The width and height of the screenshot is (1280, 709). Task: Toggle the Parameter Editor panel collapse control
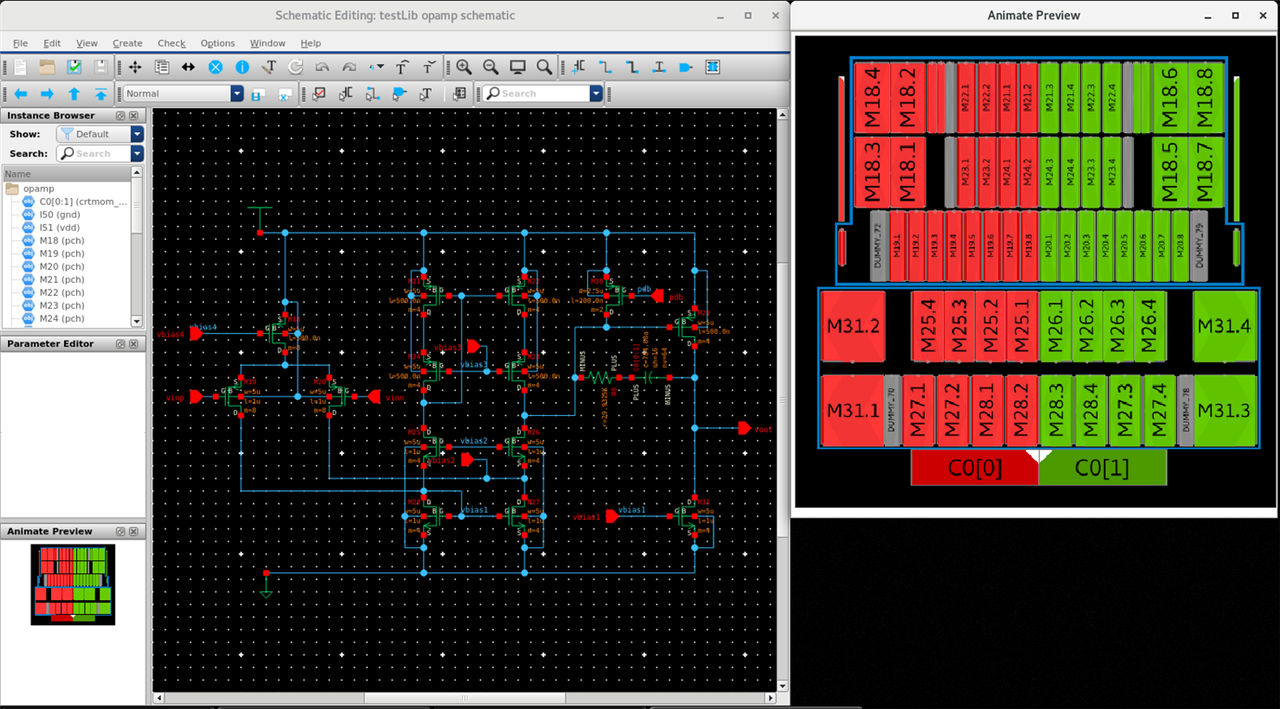point(120,343)
